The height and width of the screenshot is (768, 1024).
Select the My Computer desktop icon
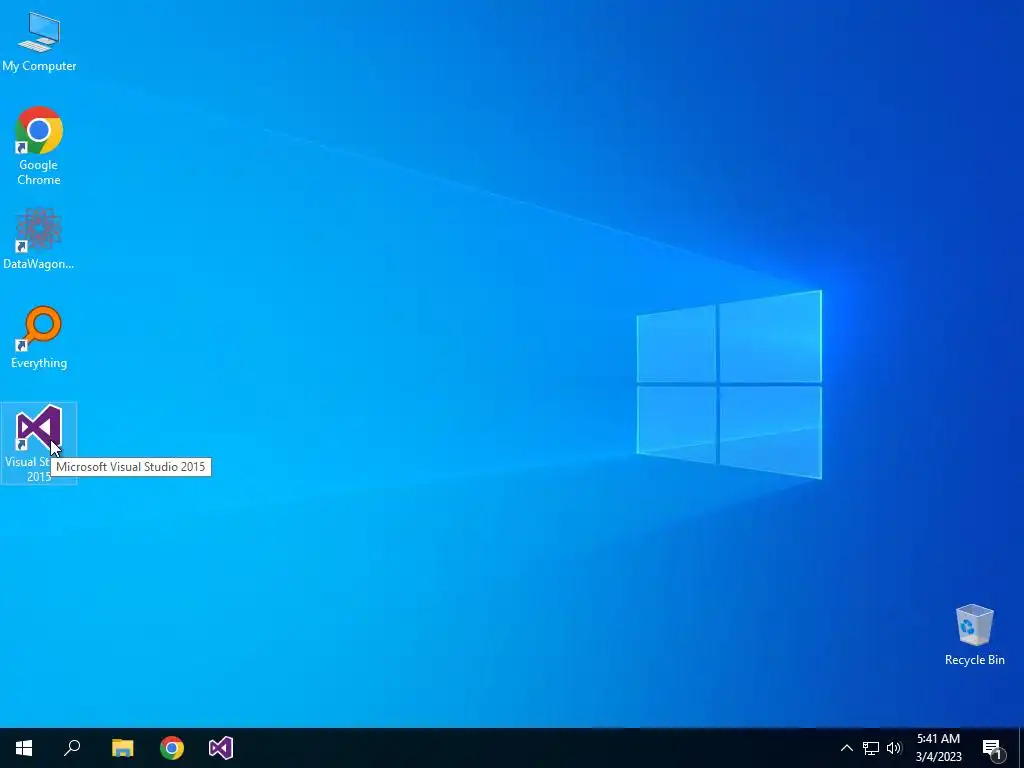[39, 42]
